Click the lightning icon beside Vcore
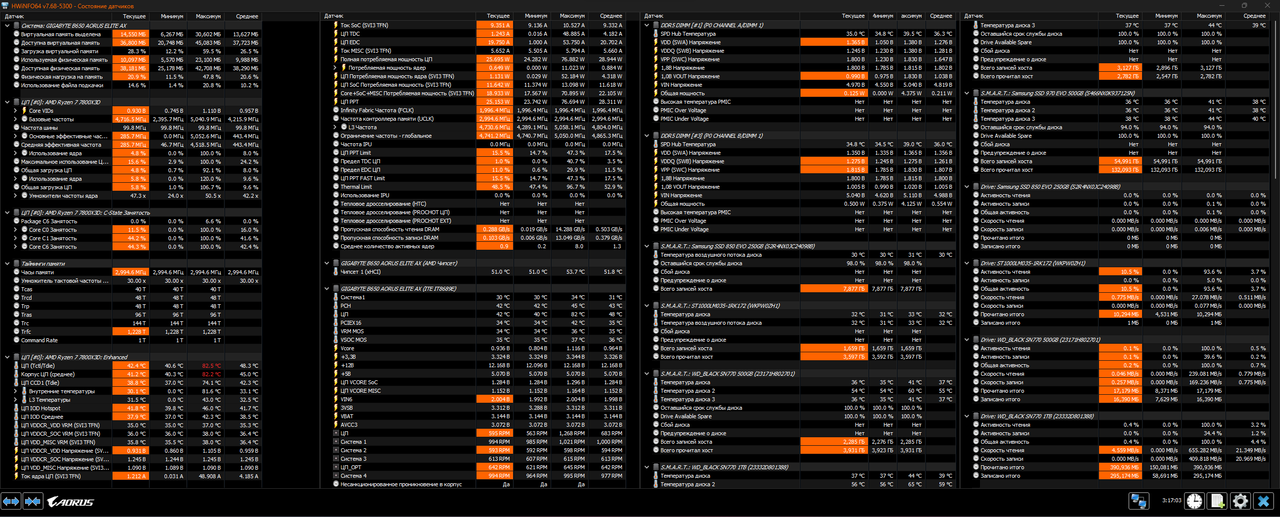This screenshot has width=1280, height=517. click(334, 348)
